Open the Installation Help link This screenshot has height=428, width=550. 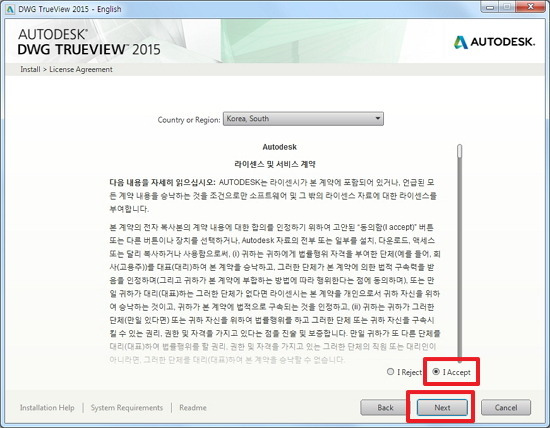(47, 408)
